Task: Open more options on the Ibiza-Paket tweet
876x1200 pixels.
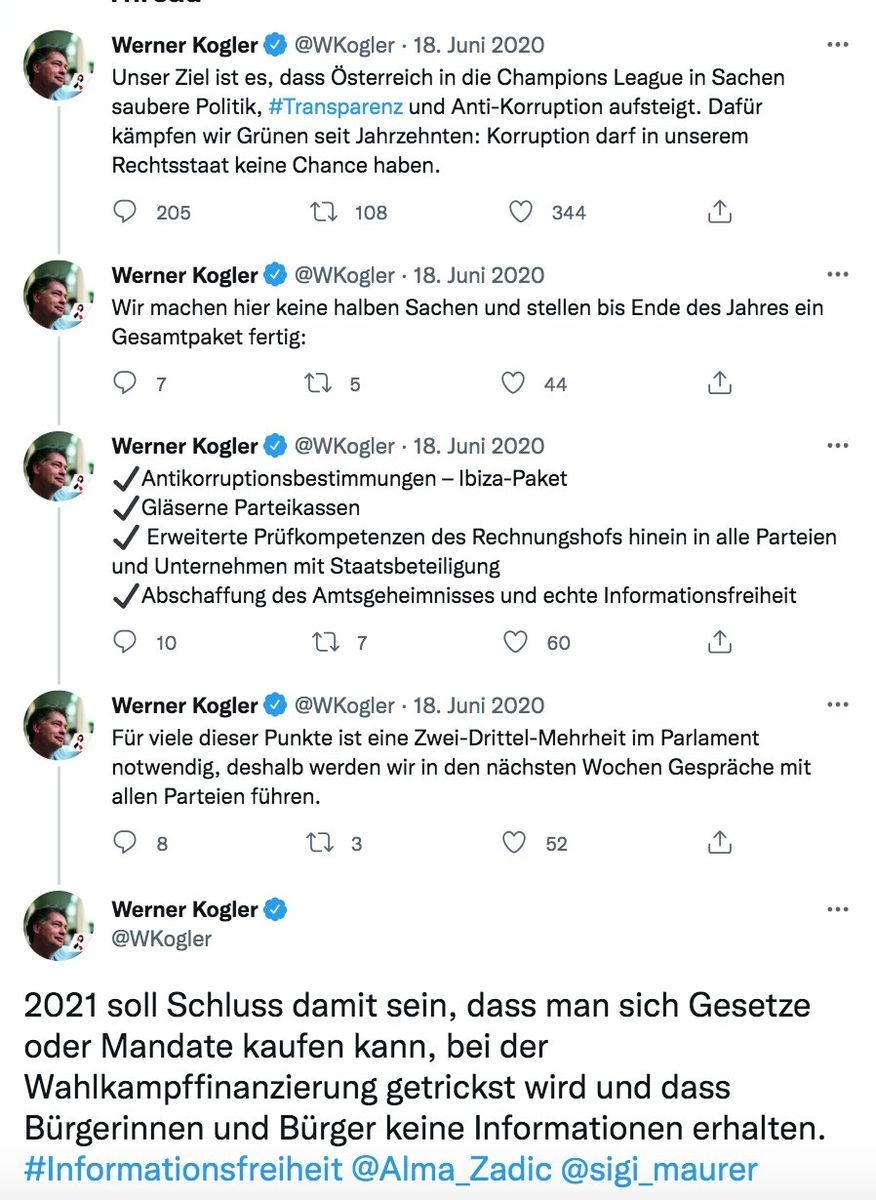Action: (x=838, y=446)
